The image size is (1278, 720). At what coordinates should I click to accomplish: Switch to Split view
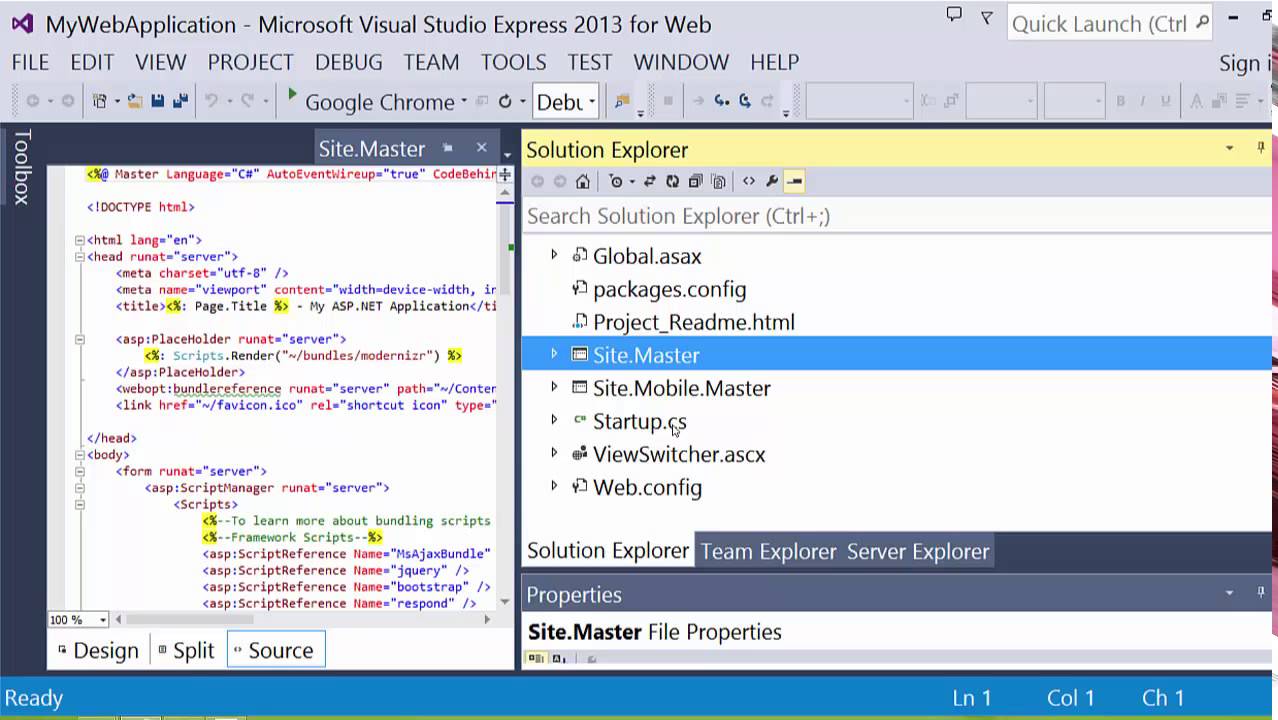[x=186, y=650]
